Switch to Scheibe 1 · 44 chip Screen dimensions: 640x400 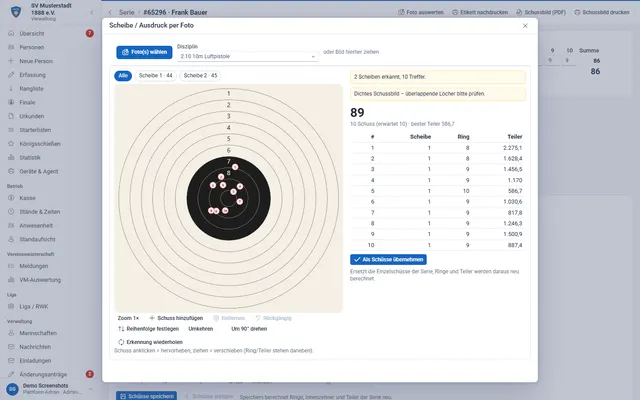156,76
